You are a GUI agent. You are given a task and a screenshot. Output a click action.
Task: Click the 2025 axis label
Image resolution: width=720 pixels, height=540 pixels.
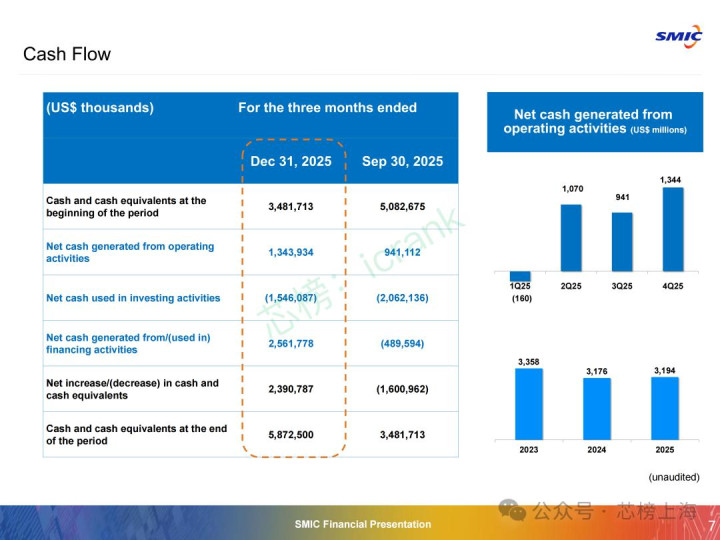[665, 450]
